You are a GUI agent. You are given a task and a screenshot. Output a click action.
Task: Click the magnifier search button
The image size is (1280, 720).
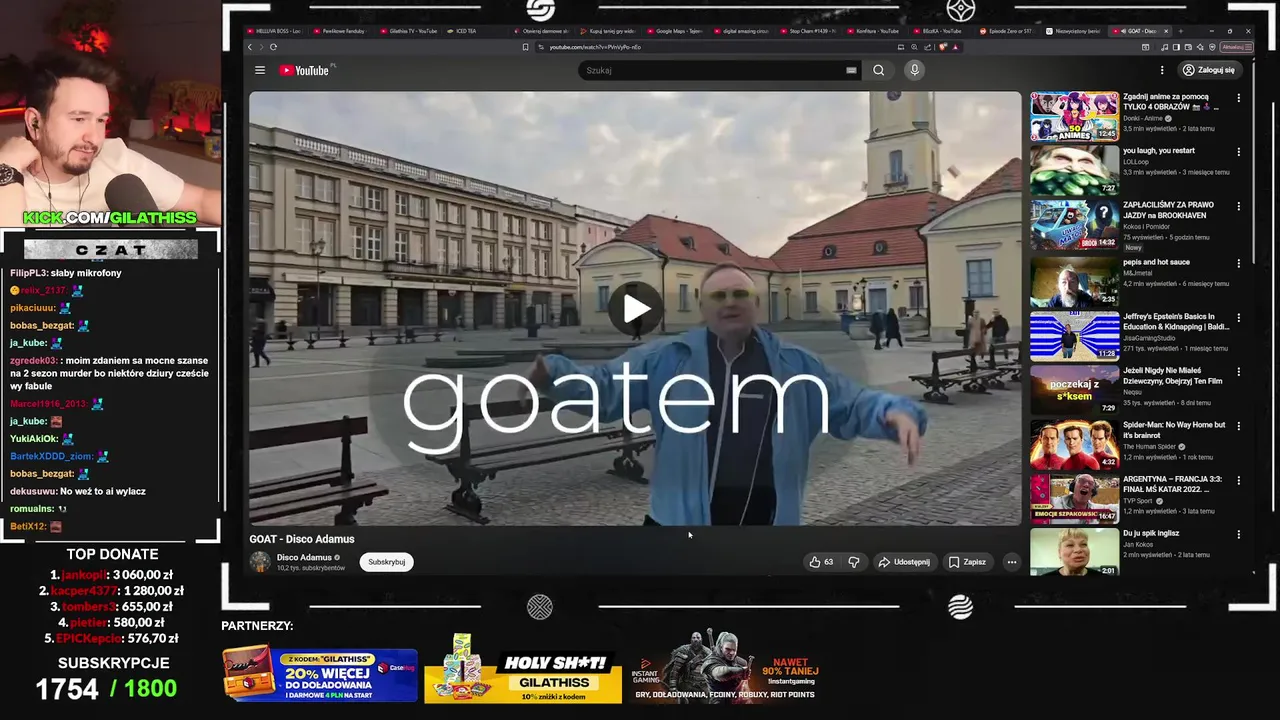(878, 70)
